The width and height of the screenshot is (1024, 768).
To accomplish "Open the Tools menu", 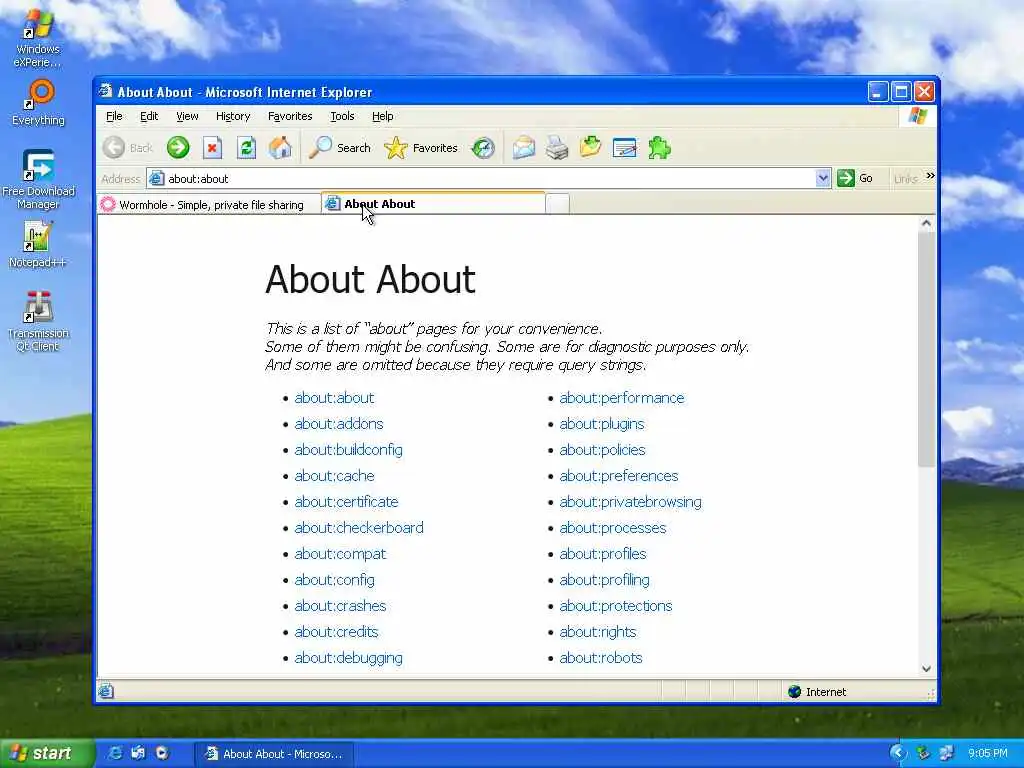I will 342,116.
